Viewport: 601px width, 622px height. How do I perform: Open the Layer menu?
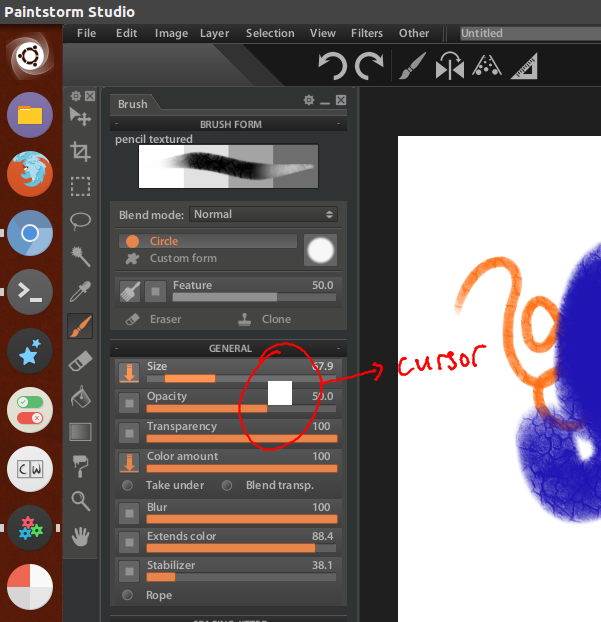point(214,33)
